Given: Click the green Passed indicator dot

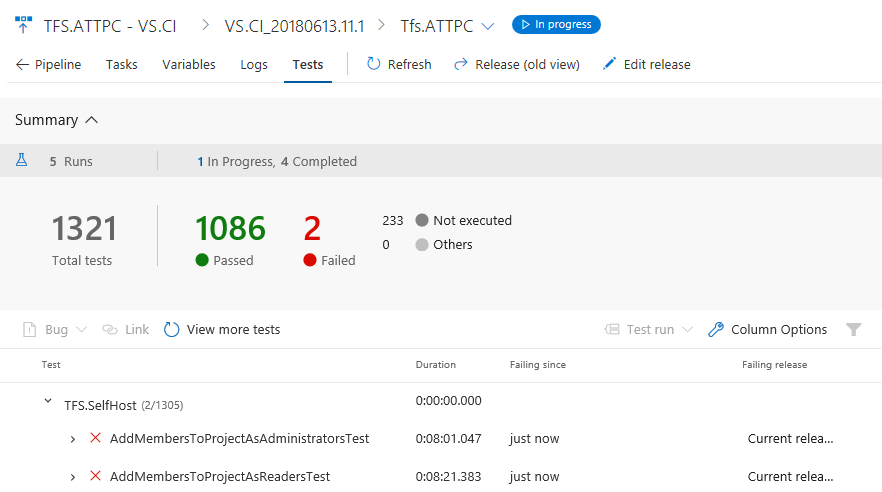Looking at the screenshot, I should [x=202, y=260].
